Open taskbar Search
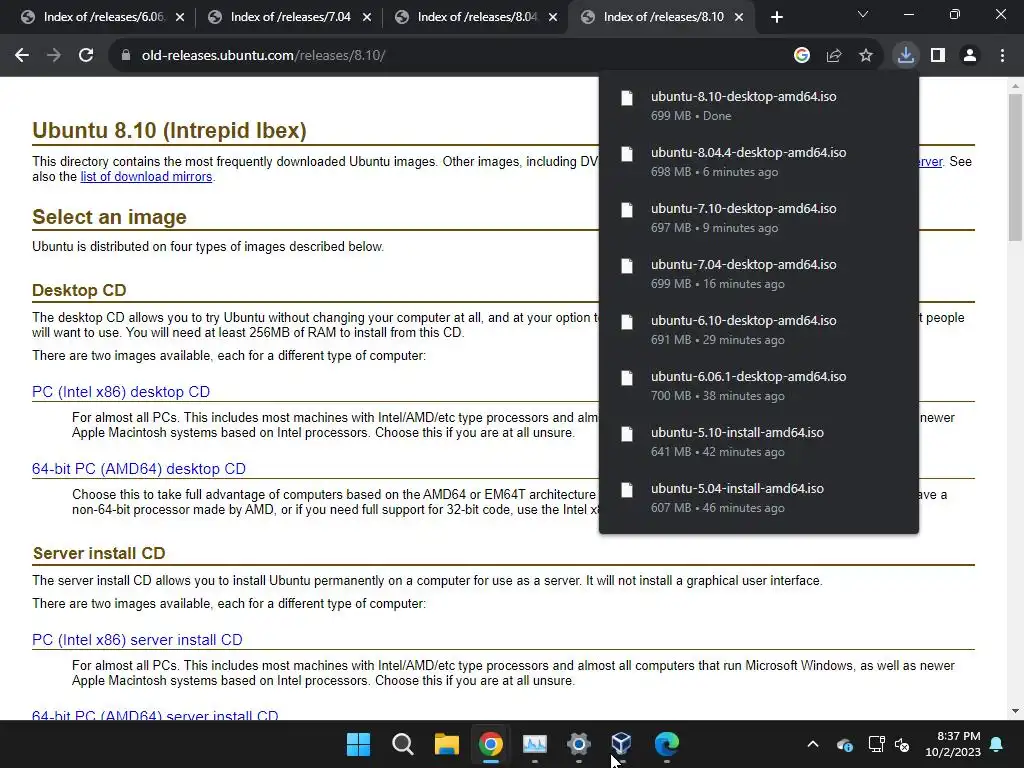 (402, 744)
